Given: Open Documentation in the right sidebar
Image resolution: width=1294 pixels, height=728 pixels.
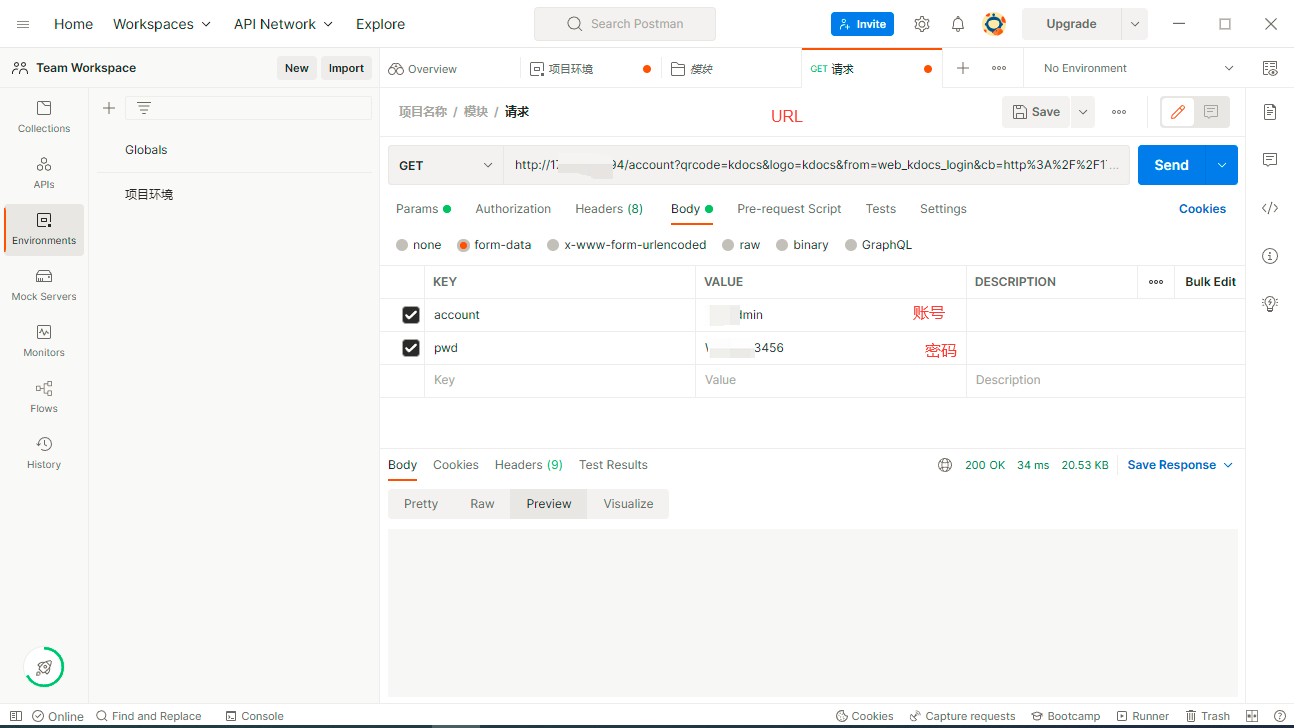Looking at the screenshot, I should [1270, 111].
